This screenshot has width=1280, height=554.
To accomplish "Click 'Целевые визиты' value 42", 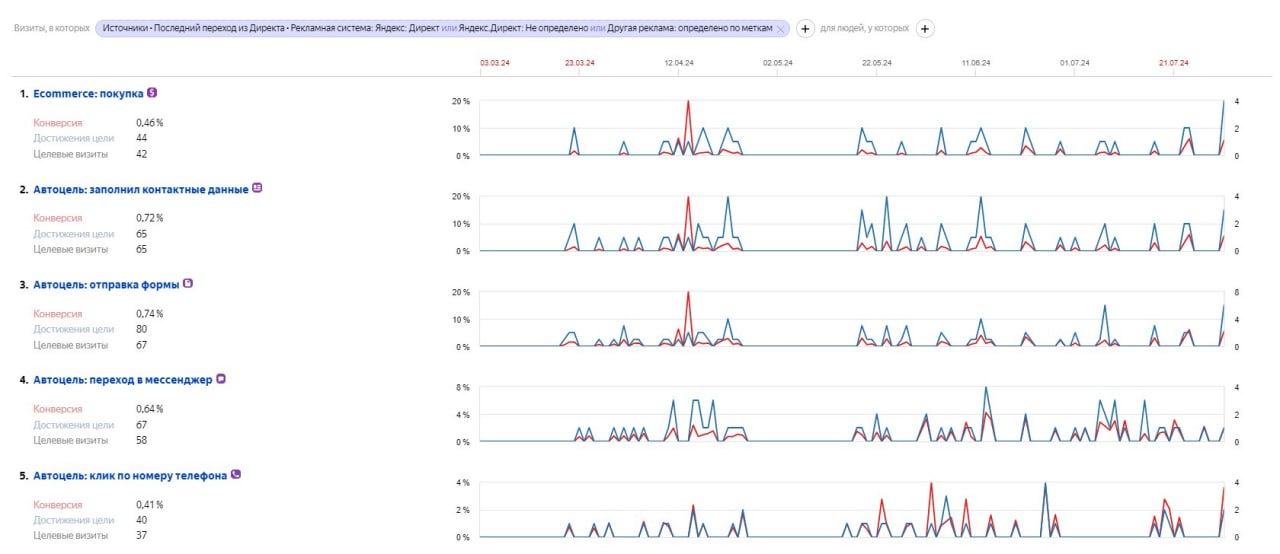I will [x=142, y=154].
